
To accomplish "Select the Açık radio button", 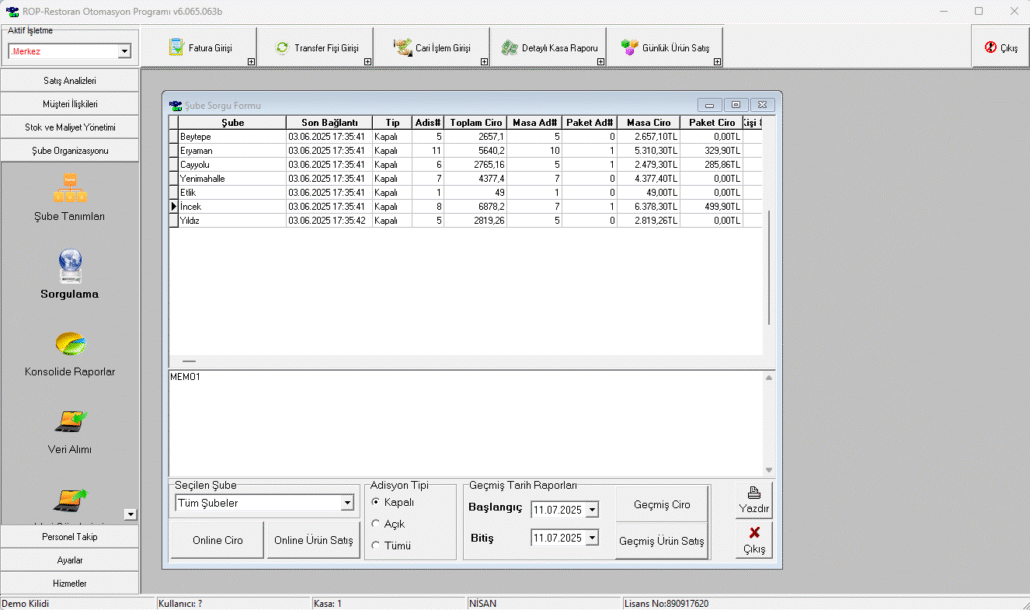I will tap(376, 524).
